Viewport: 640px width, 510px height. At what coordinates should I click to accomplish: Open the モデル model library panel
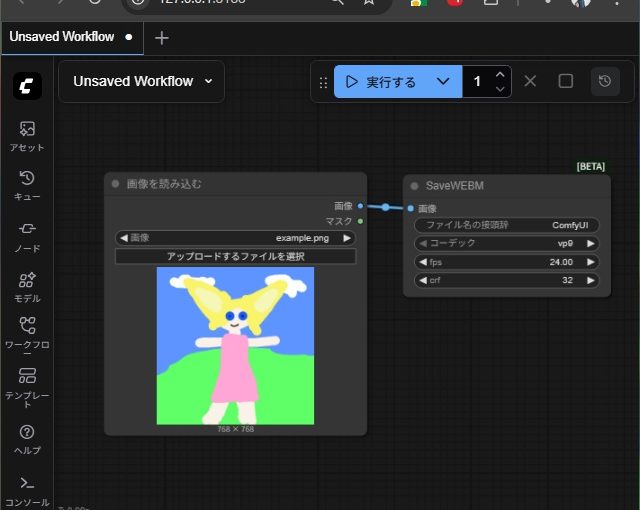pyautogui.click(x=27, y=288)
